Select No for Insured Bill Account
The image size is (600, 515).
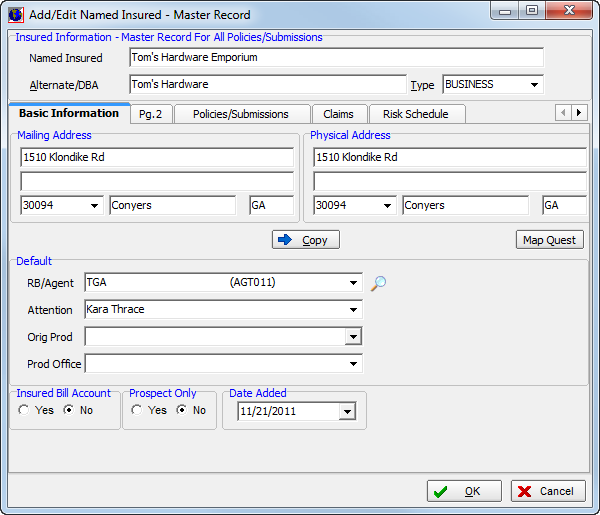coord(68,410)
